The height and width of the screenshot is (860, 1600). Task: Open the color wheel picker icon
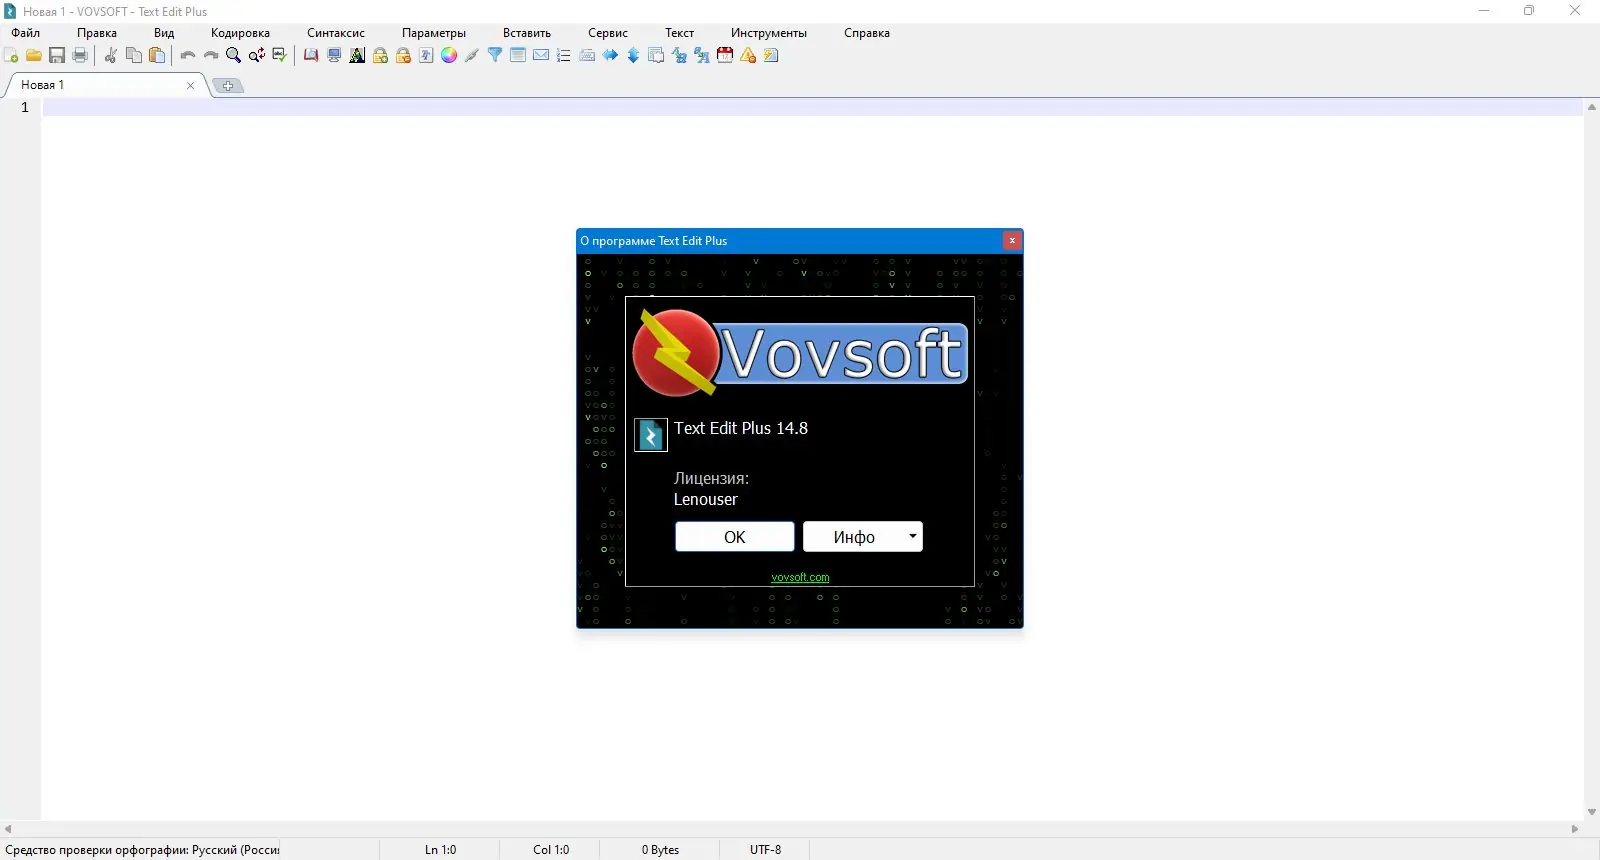point(449,56)
